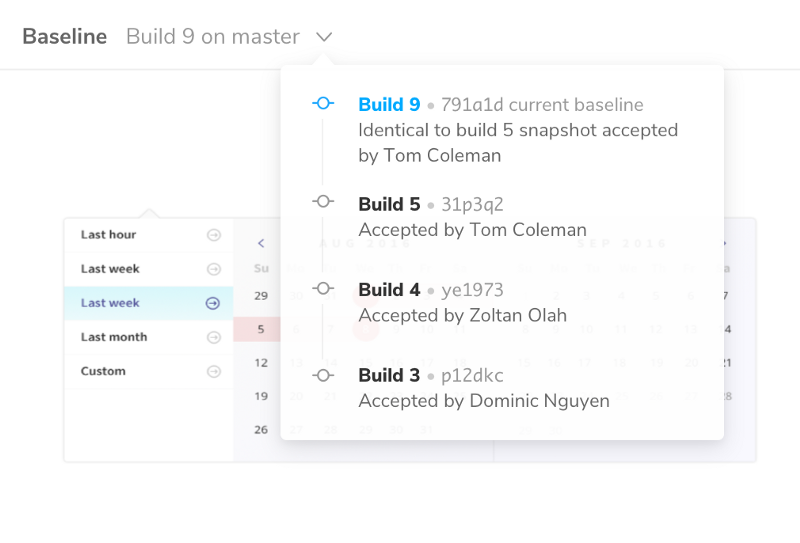Click the arrow icon beside Last hour
This screenshot has width=800, height=543.
point(213,235)
